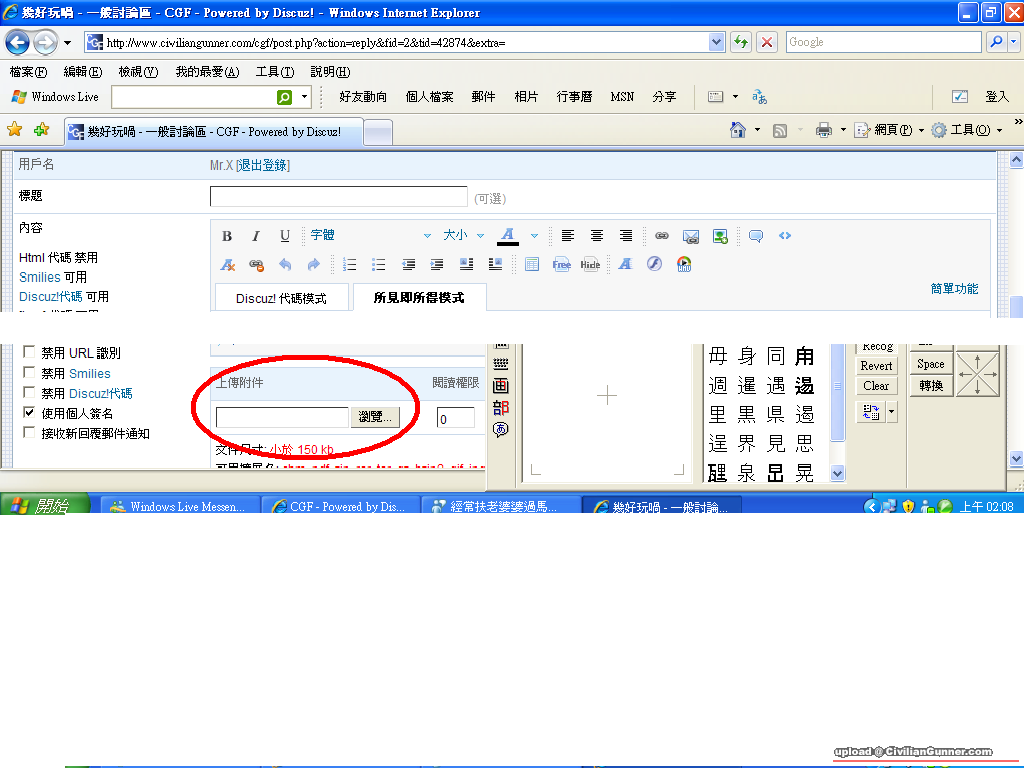The image size is (1024, 768).
Task: Enable the 禁用 URL 識別 checkbox
Action: coord(29,353)
